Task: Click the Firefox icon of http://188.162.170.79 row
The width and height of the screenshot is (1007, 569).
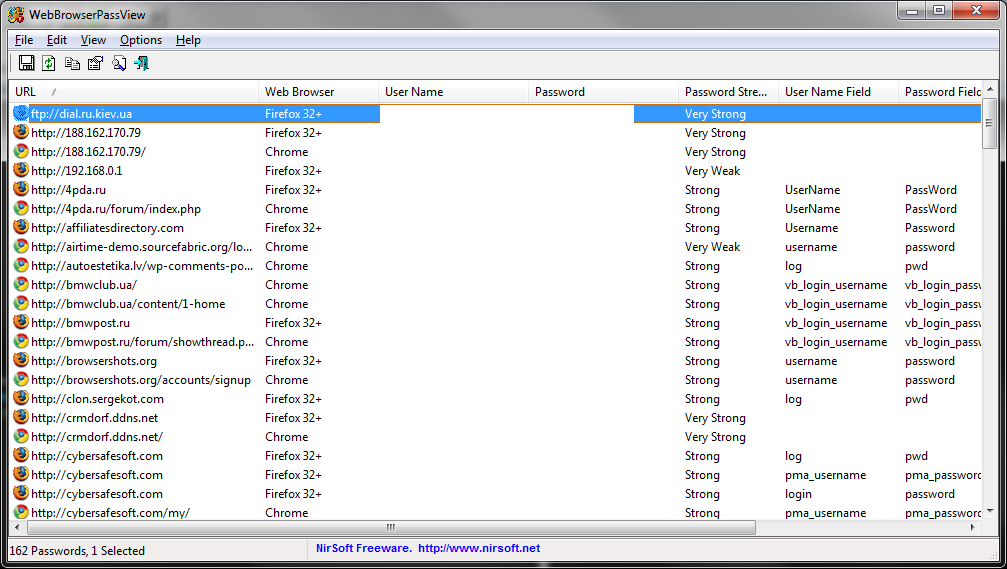Action: [x=21, y=132]
